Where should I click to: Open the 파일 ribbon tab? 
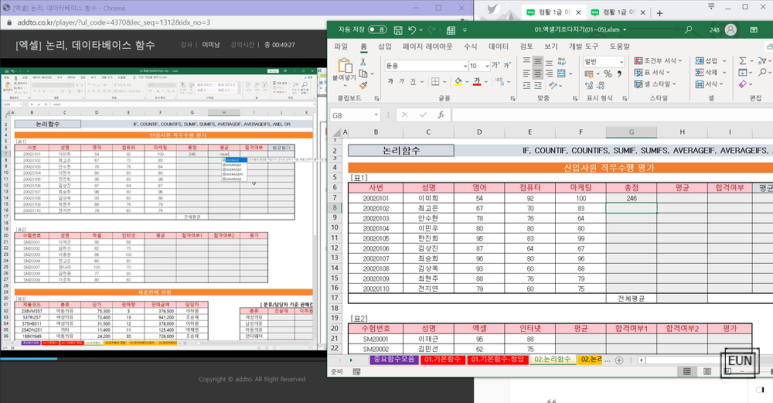pyautogui.click(x=341, y=46)
